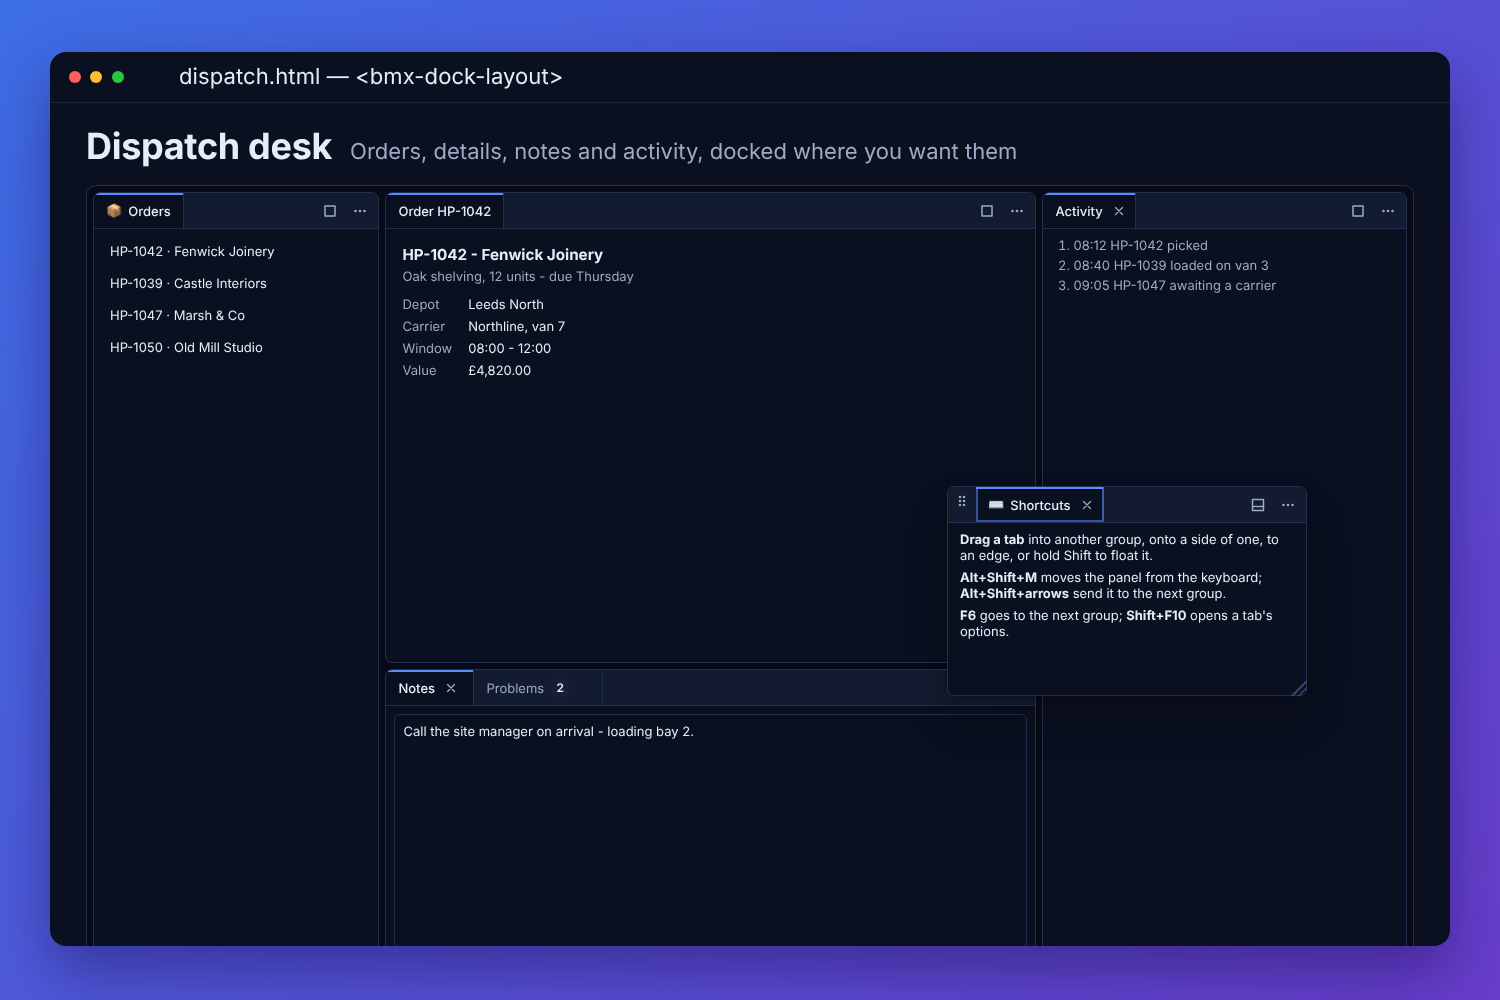Click the 'Dispatch desk' page heading
The height and width of the screenshot is (1000, 1500).
pyautogui.click(x=209, y=147)
